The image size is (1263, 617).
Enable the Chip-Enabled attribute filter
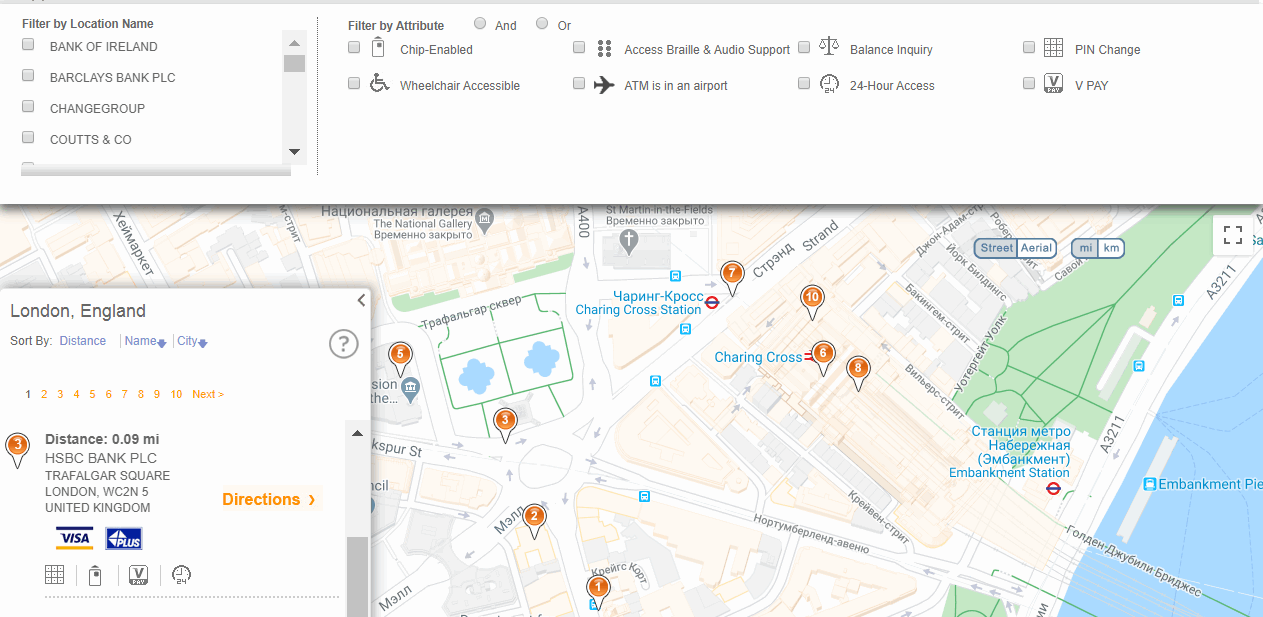(354, 48)
